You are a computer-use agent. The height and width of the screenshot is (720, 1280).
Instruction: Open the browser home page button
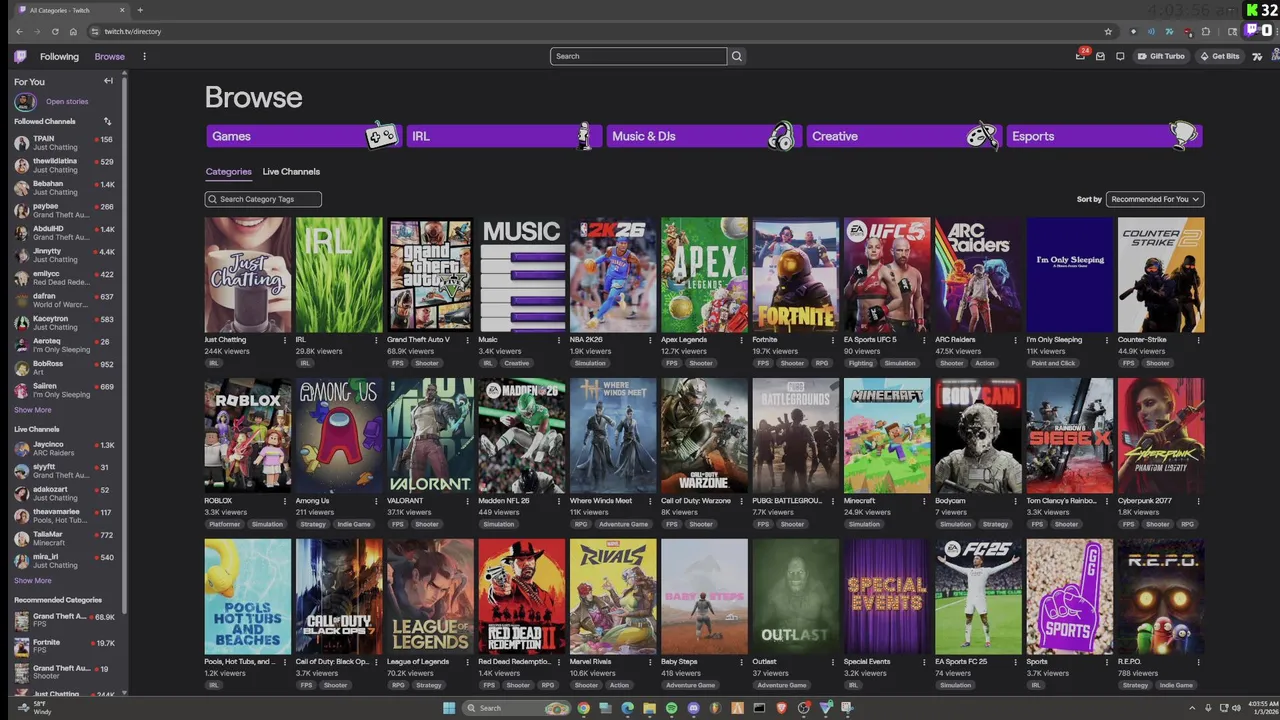[x=73, y=32]
